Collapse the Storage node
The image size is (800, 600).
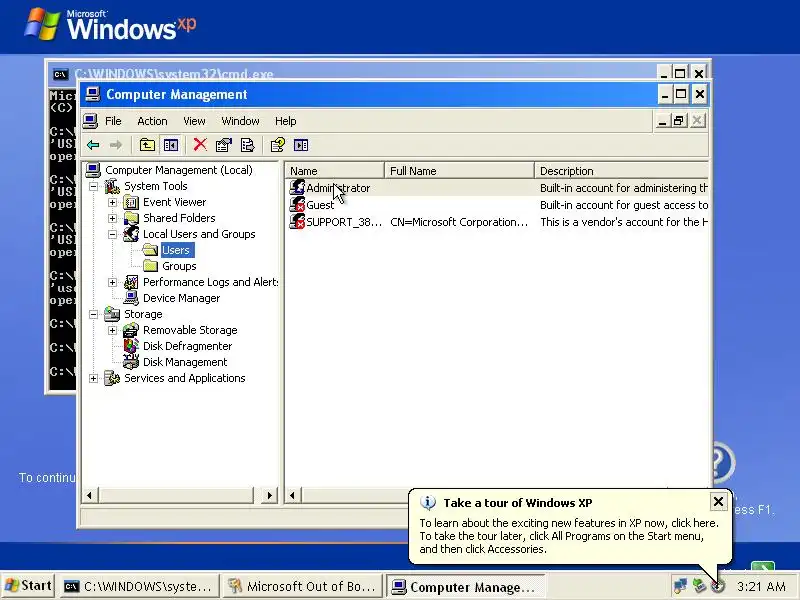(x=93, y=314)
